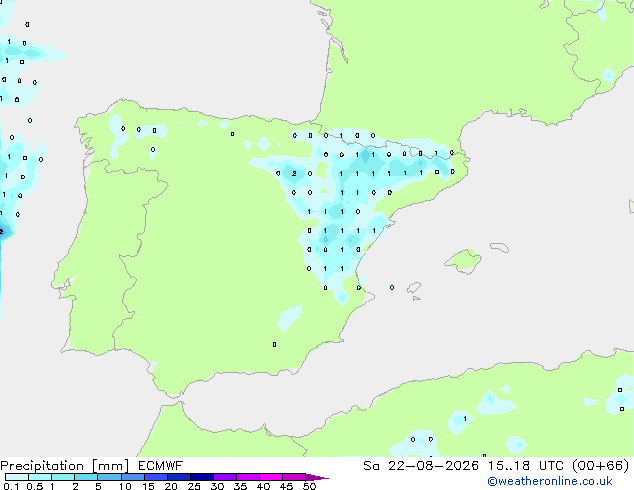
Task: Click the lone '0' value in southern Spain
Action: point(275,344)
